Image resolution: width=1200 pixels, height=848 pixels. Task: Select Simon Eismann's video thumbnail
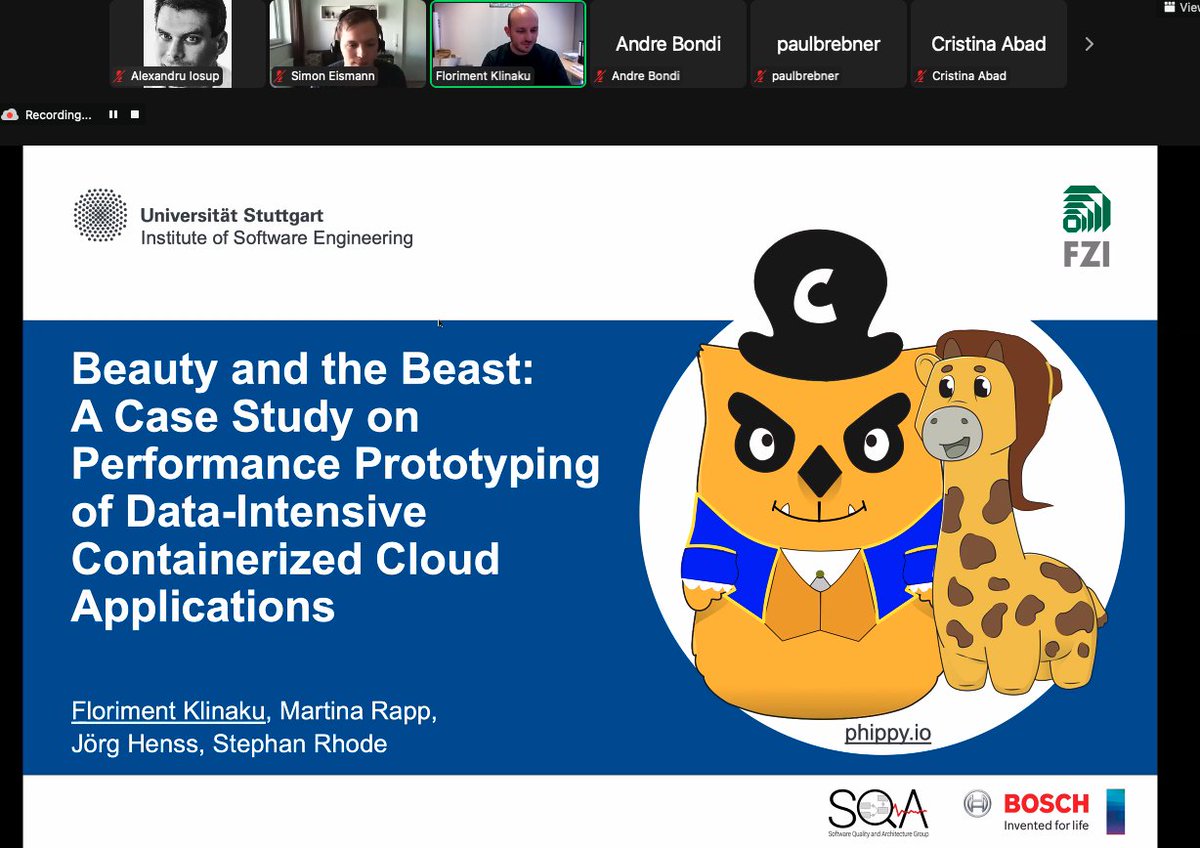click(347, 43)
